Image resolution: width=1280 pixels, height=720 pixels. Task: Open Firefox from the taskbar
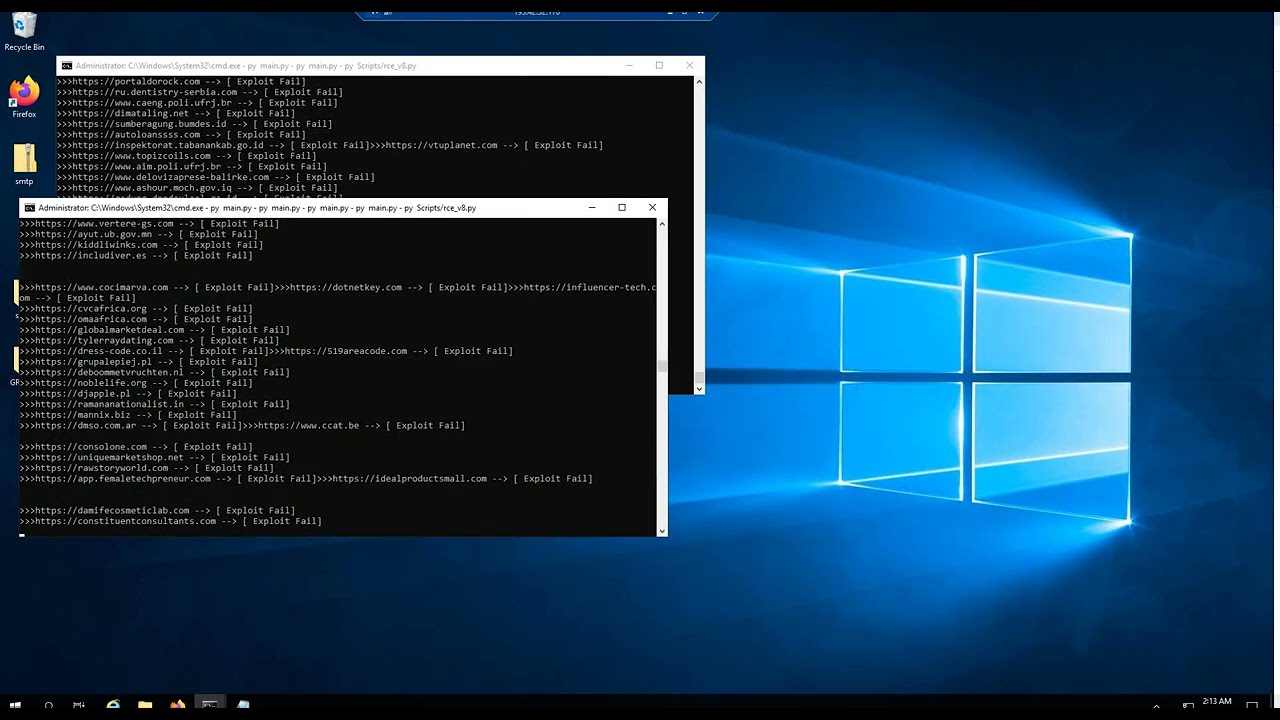point(177,705)
